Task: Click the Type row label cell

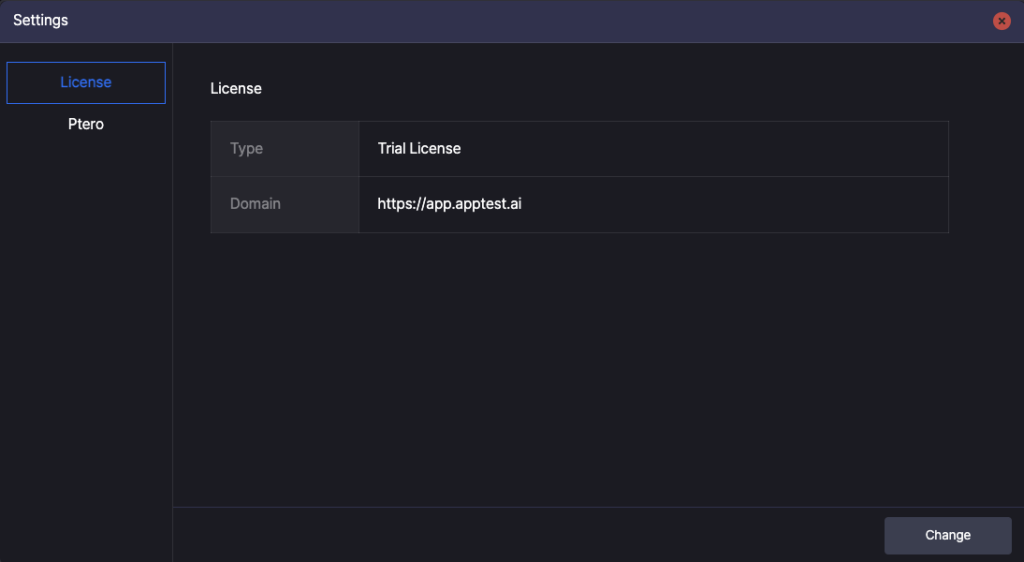Action: click(x=285, y=149)
